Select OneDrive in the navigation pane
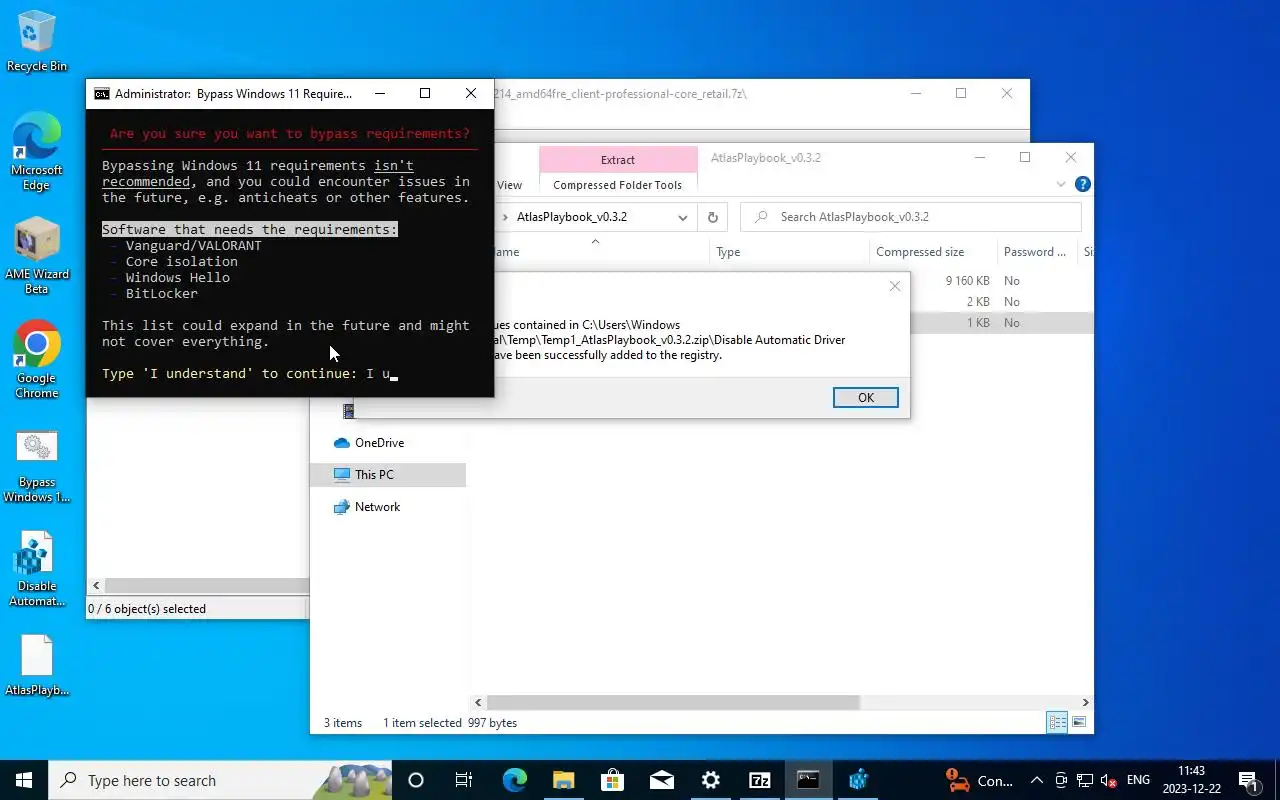 click(x=379, y=443)
